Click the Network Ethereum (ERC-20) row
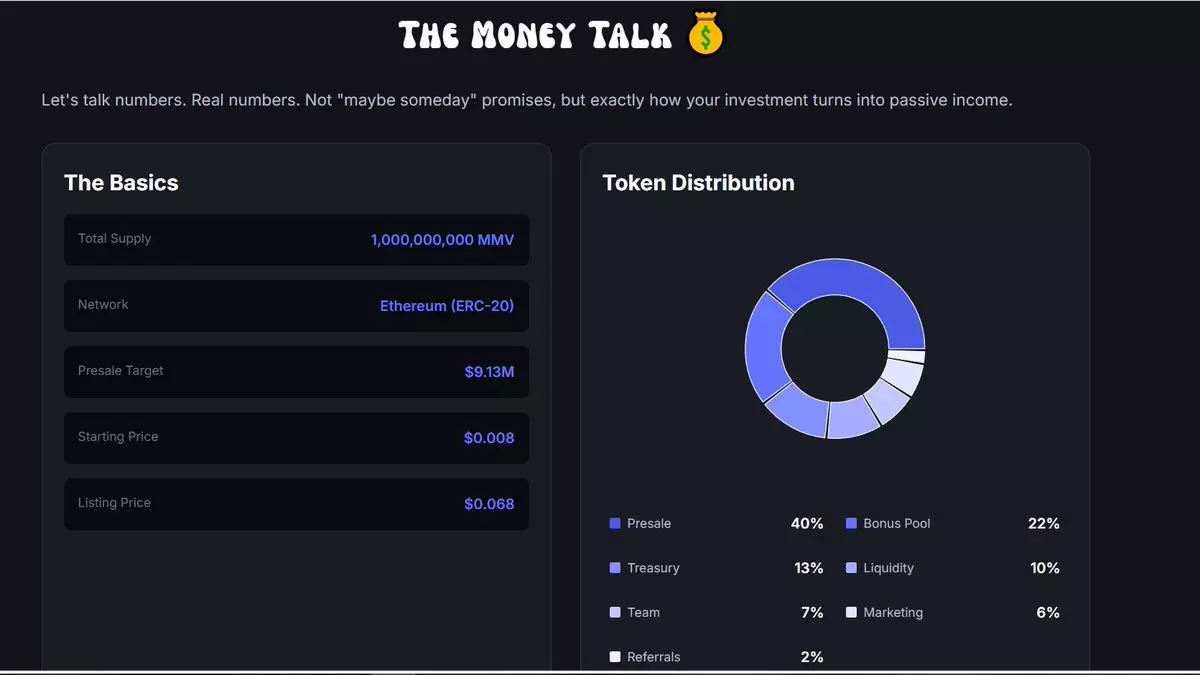Image resolution: width=1200 pixels, height=675 pixels. point(296,306)
